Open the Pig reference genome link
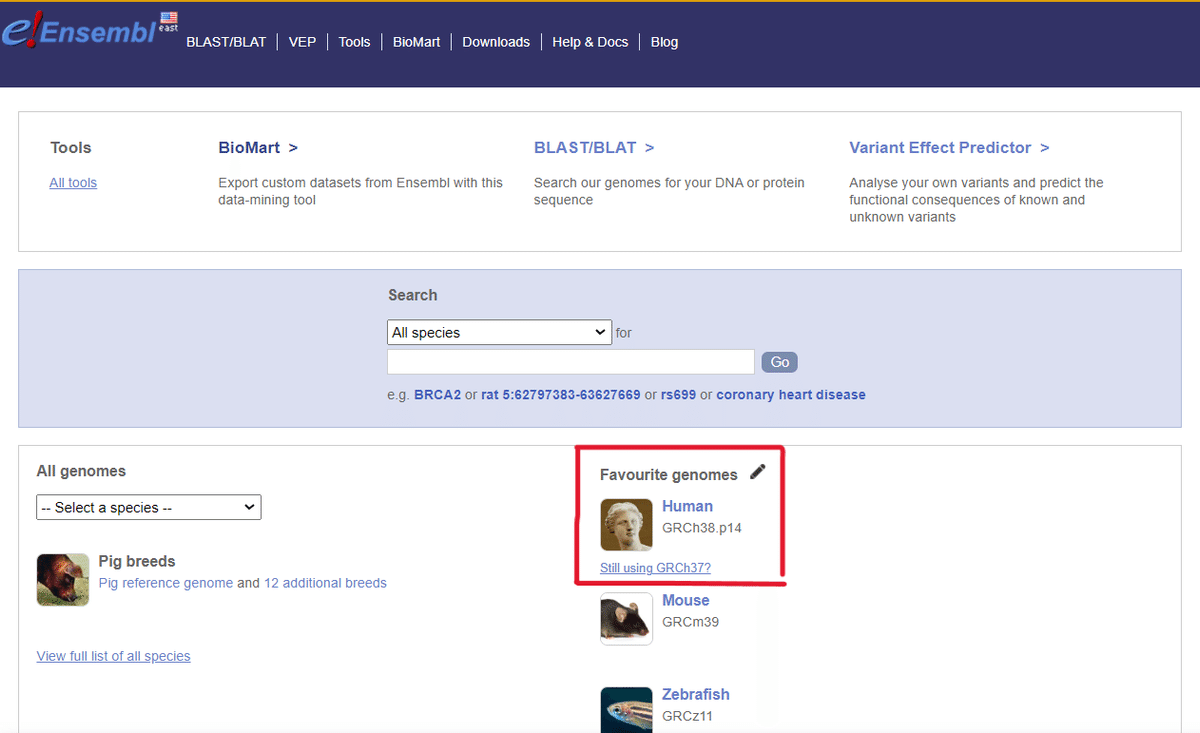 (x=166, y=583)
